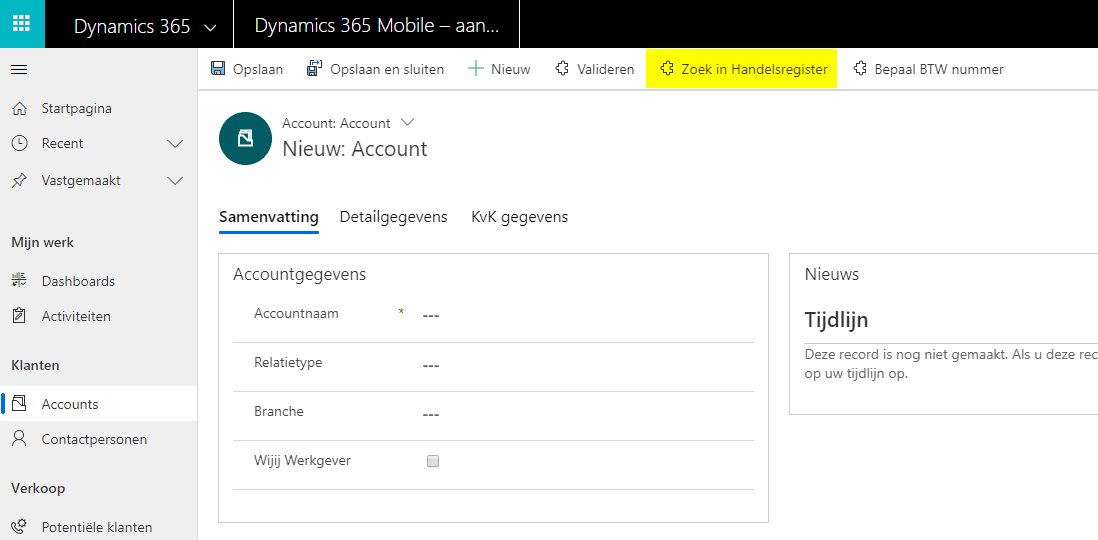Viewport: 1098px width, 540px height.
Task: Expand the Vastgemaakt pinned items chevron
Action: pos(175,181)
